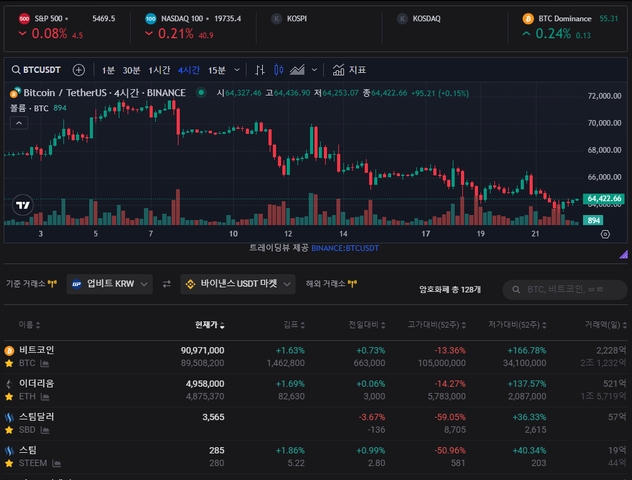Viewport: 632px width, 480px height.
Task: Open chart style dropdown arrow
Action: click(314, 70)
